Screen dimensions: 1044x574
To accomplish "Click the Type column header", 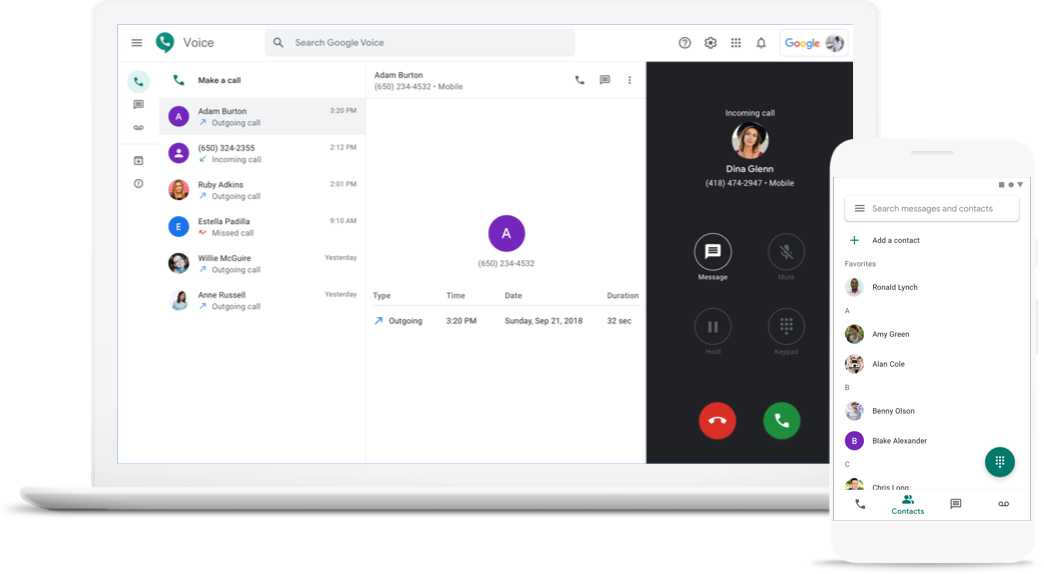I will click(x=382, y=296).
